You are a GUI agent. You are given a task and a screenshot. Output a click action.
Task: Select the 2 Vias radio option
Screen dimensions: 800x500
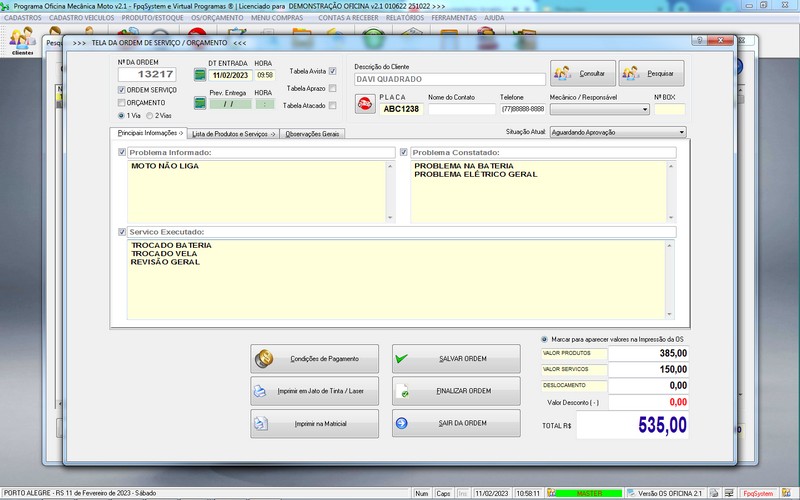tap(149, 116)
